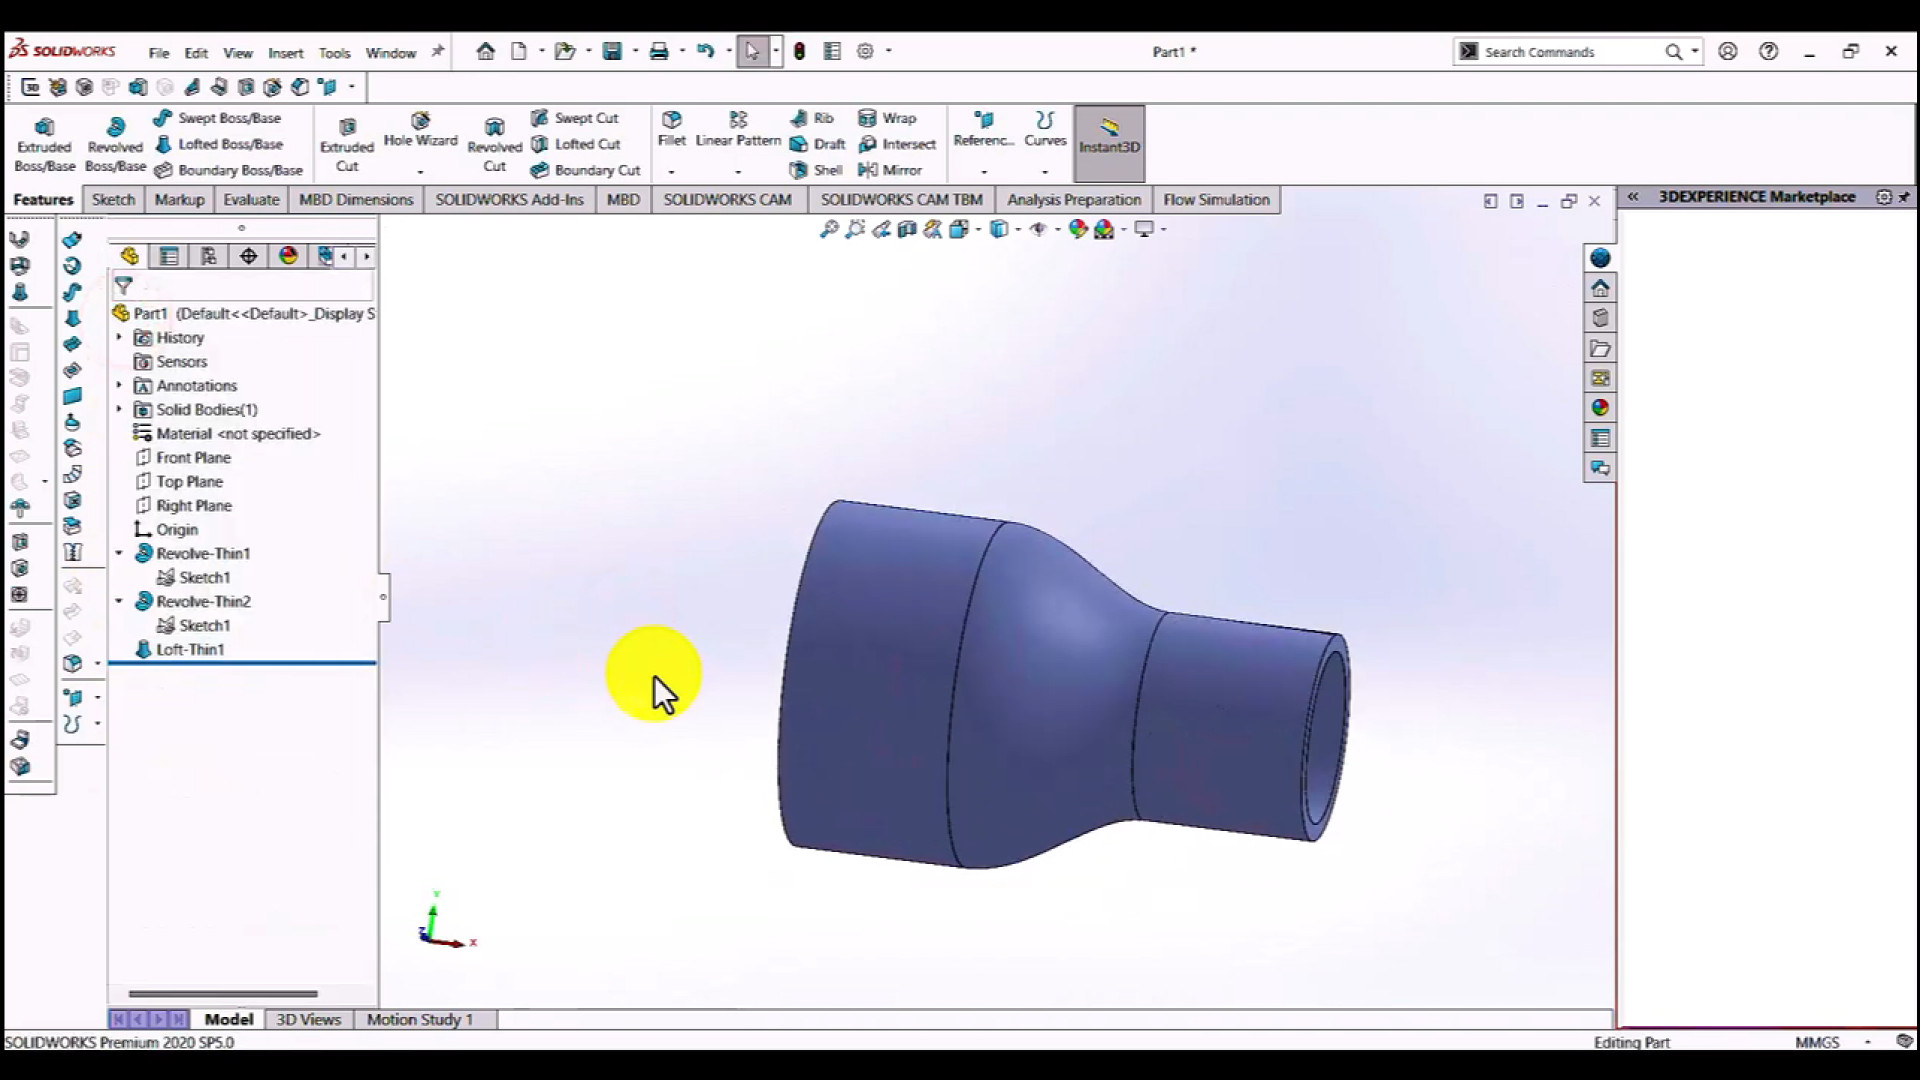The width and height of the screenshot is (1920, 1080).
Task: Open the Hole Wizard
Action: (x=420, y=130)
